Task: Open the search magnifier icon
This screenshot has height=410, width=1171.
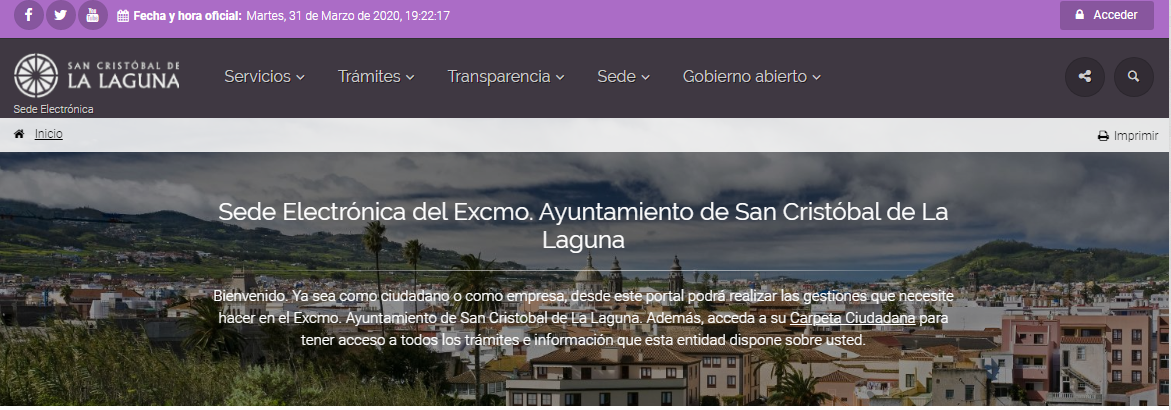Action: pos(1134,76)
